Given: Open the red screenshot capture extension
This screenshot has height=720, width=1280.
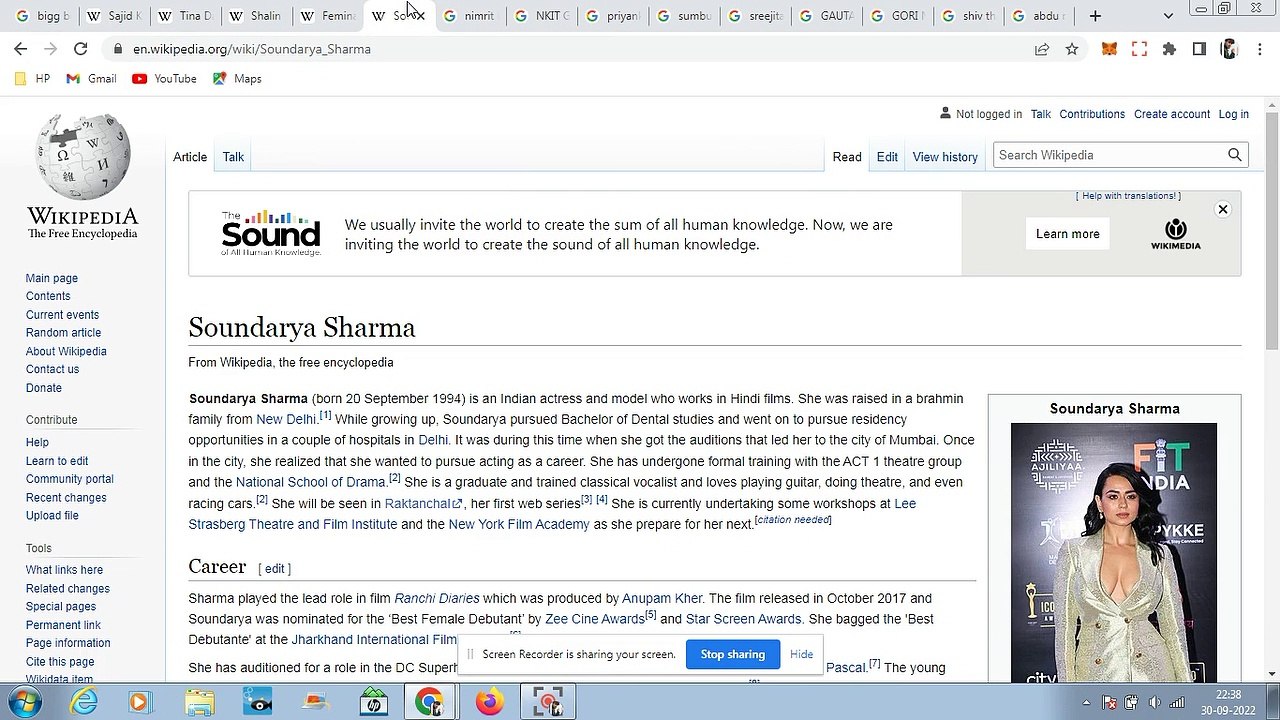Looking at the screenshot, I should (1139, 49).
